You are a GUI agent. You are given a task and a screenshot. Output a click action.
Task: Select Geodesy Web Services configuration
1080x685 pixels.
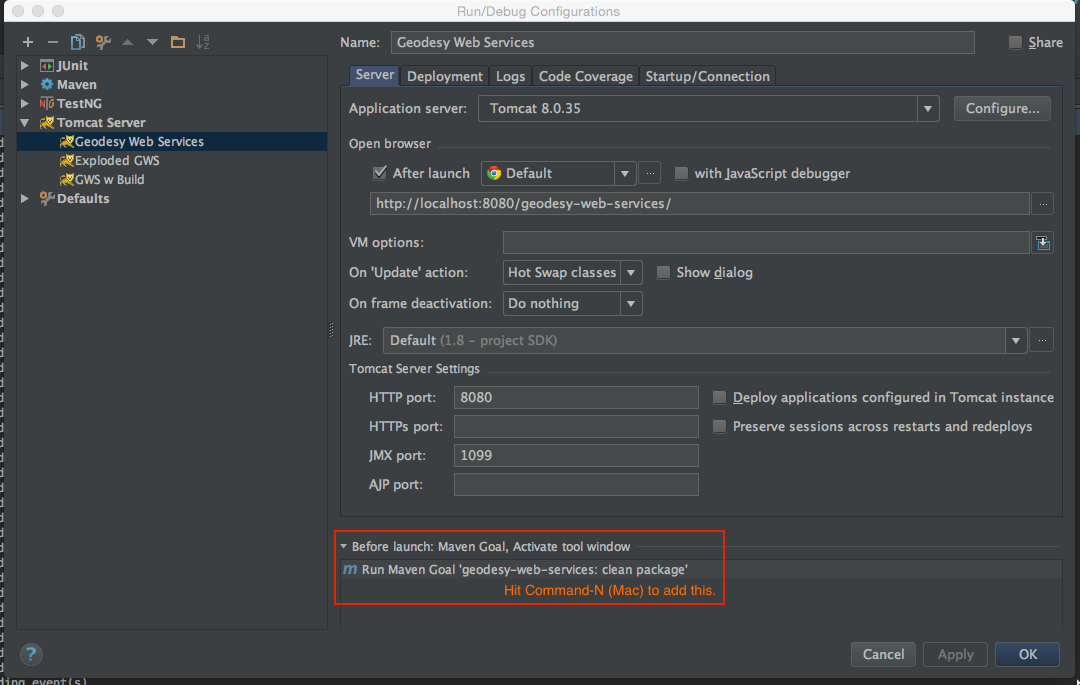click(172, 141)
